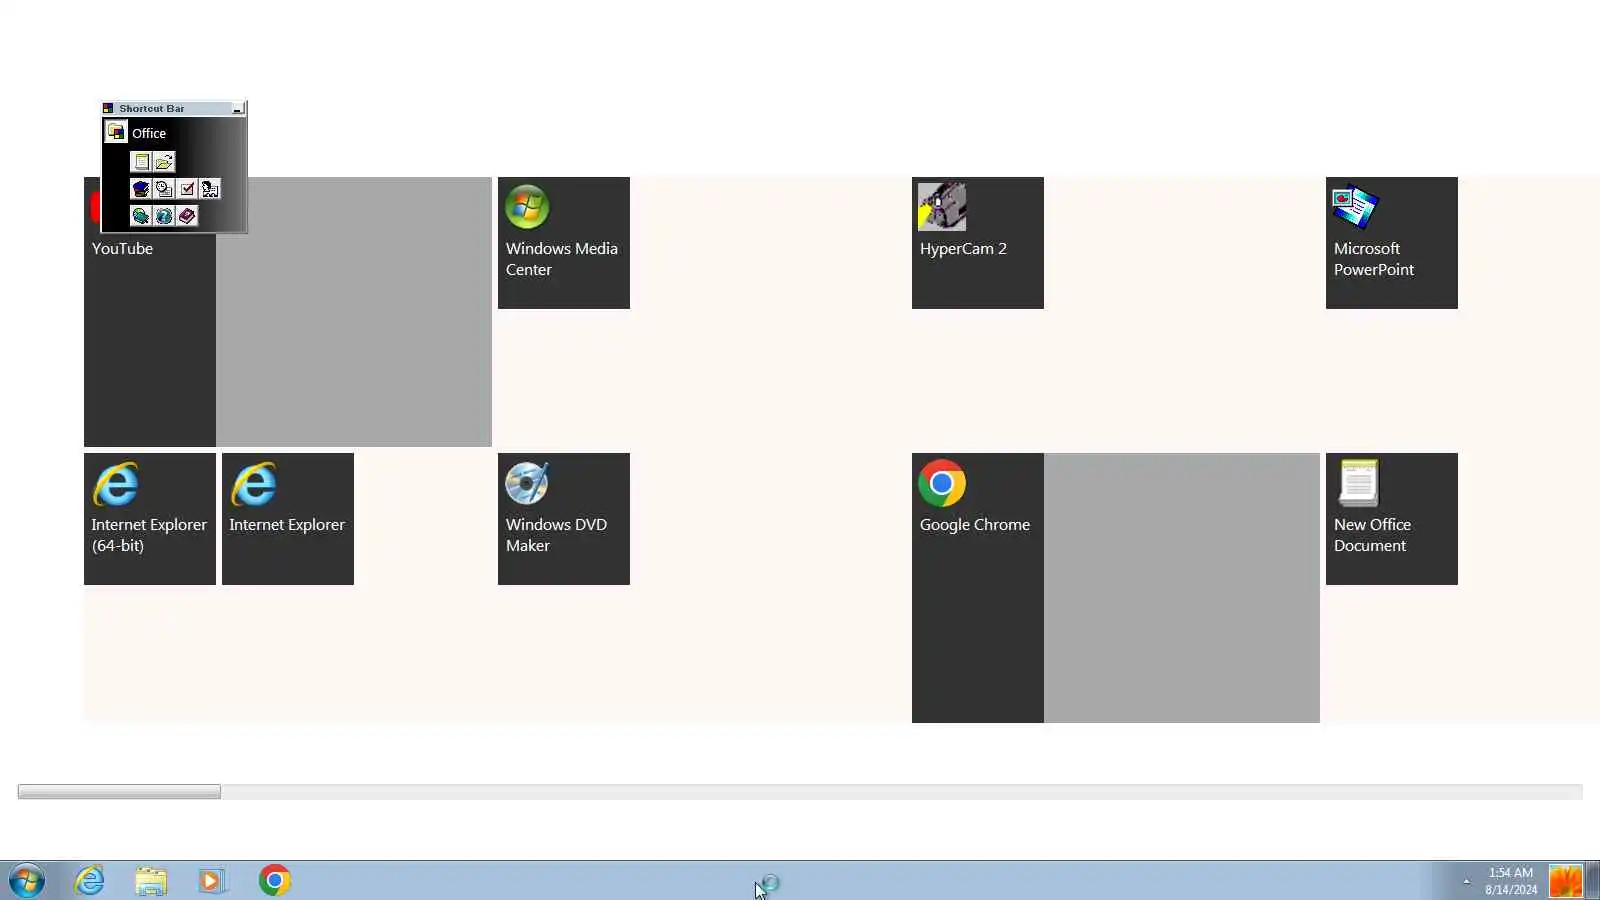
Task: Click the New Task checkmark icon in Shortcut Bar
Action: click(187, 189)
